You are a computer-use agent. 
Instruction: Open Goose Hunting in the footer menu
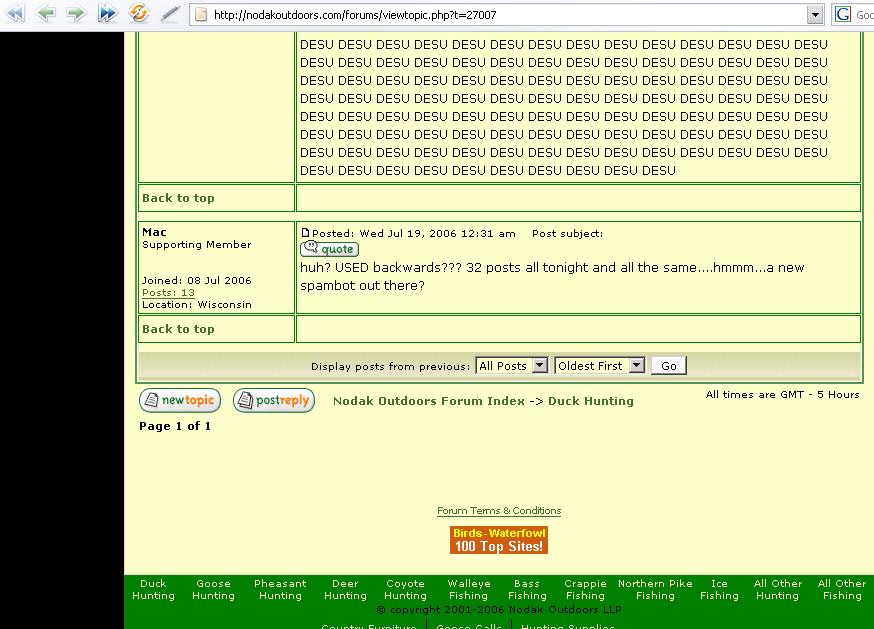point(213,589)
